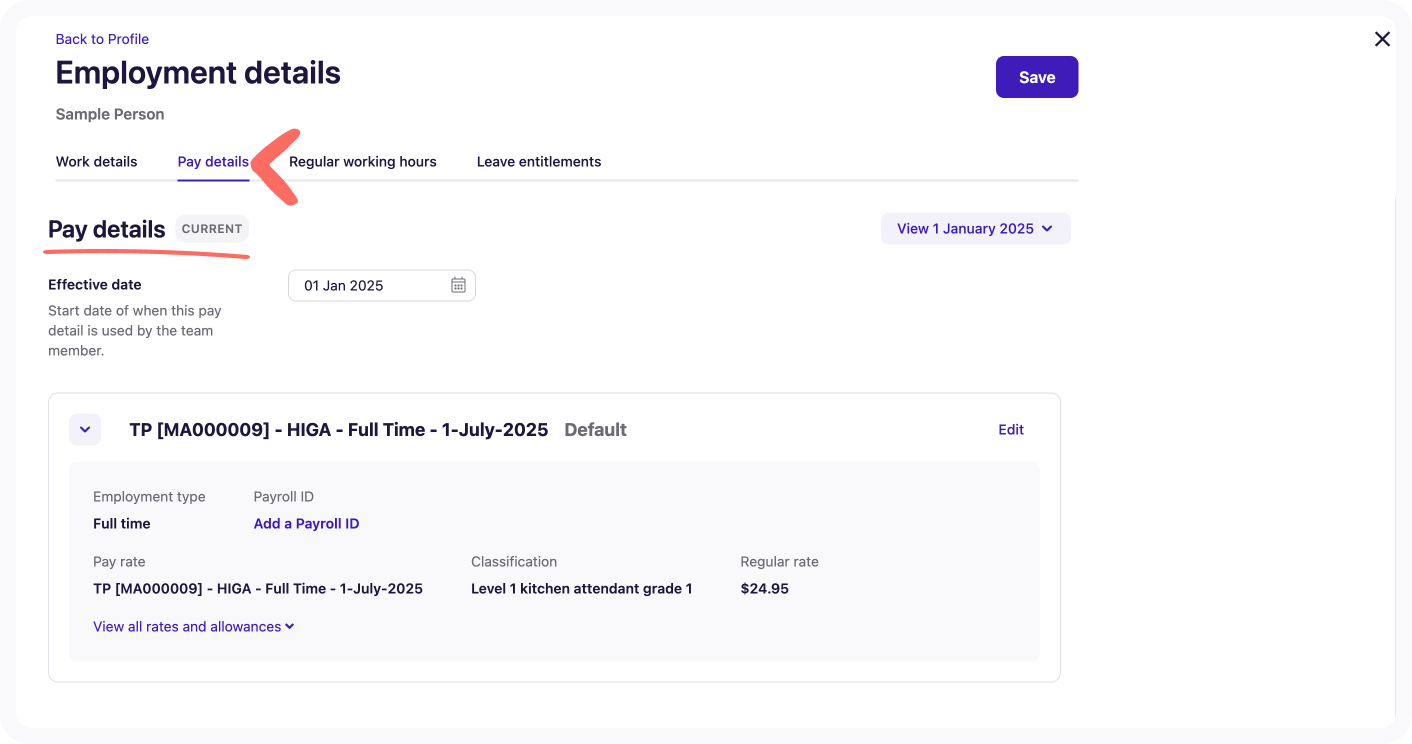Image resolution: width=1412 pixels, height=744 pixels.
Task: Close the Employment details dialog
Action: [x=1382, y=39]
